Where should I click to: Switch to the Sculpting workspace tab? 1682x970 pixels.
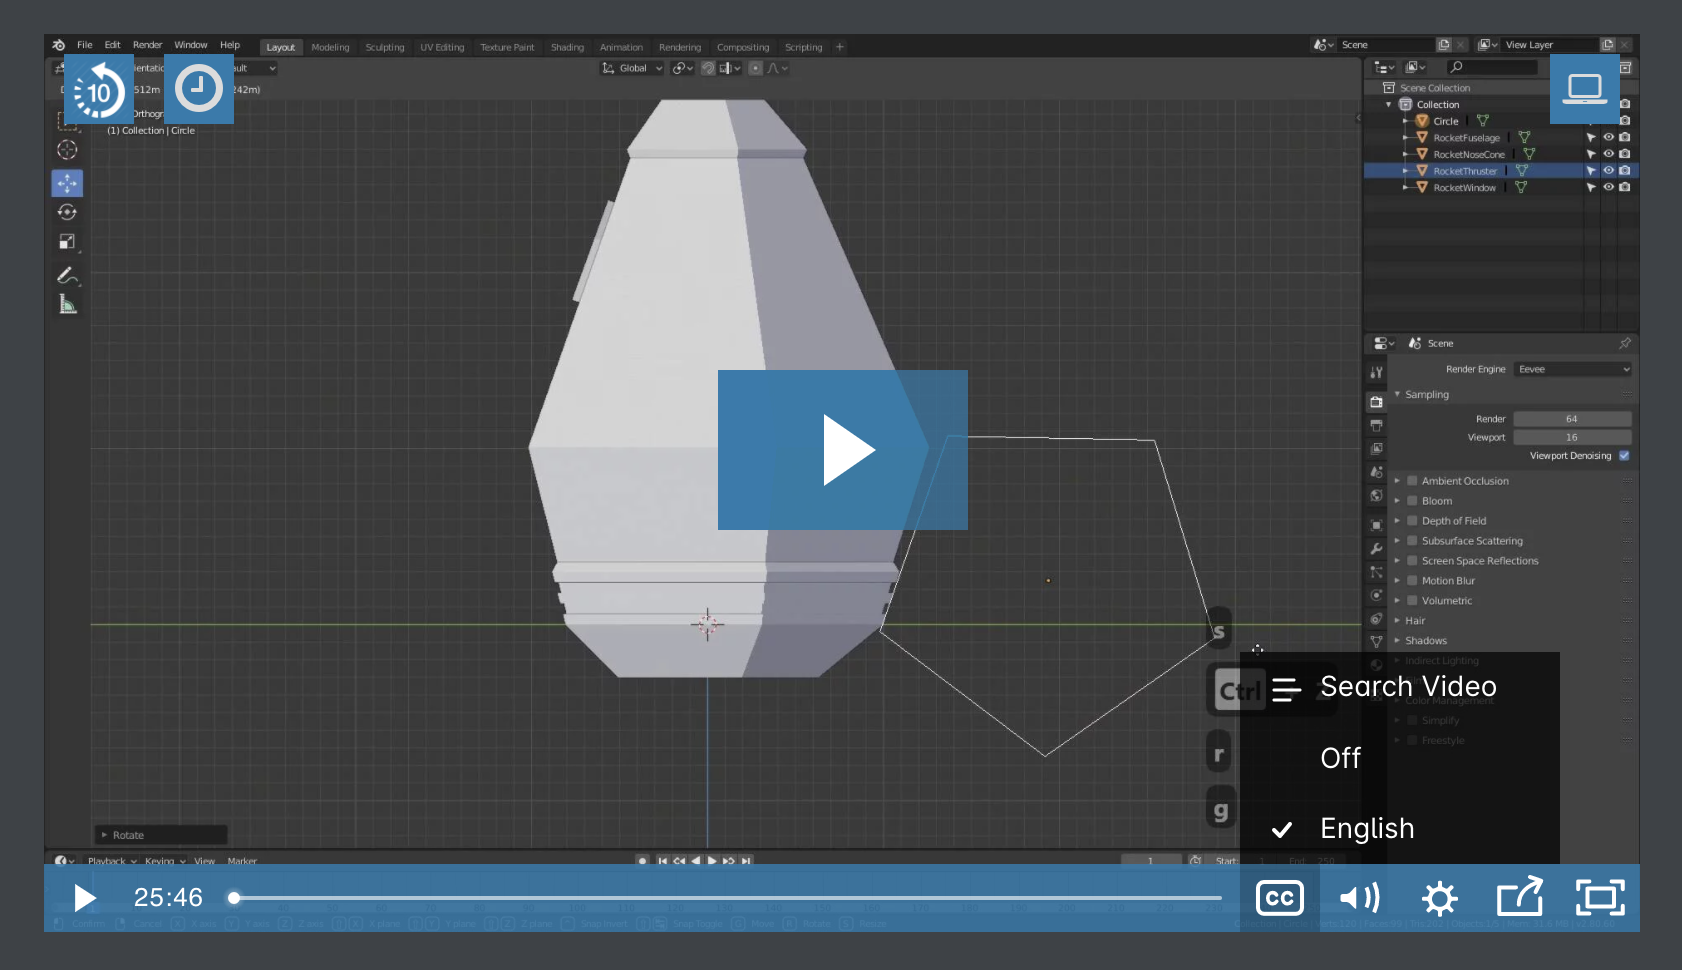[385, 47]
